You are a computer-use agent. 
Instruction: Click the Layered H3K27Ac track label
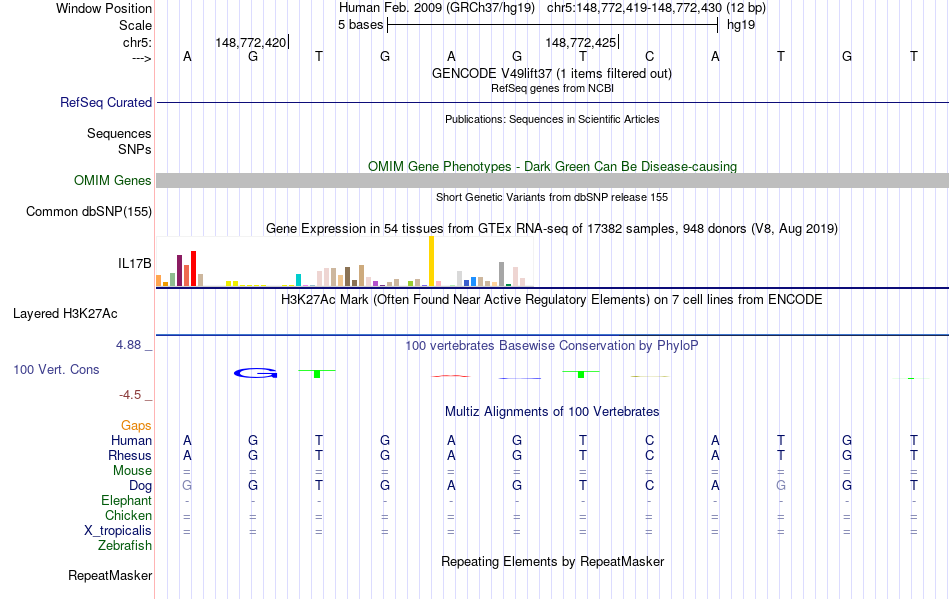pos(65,314)
